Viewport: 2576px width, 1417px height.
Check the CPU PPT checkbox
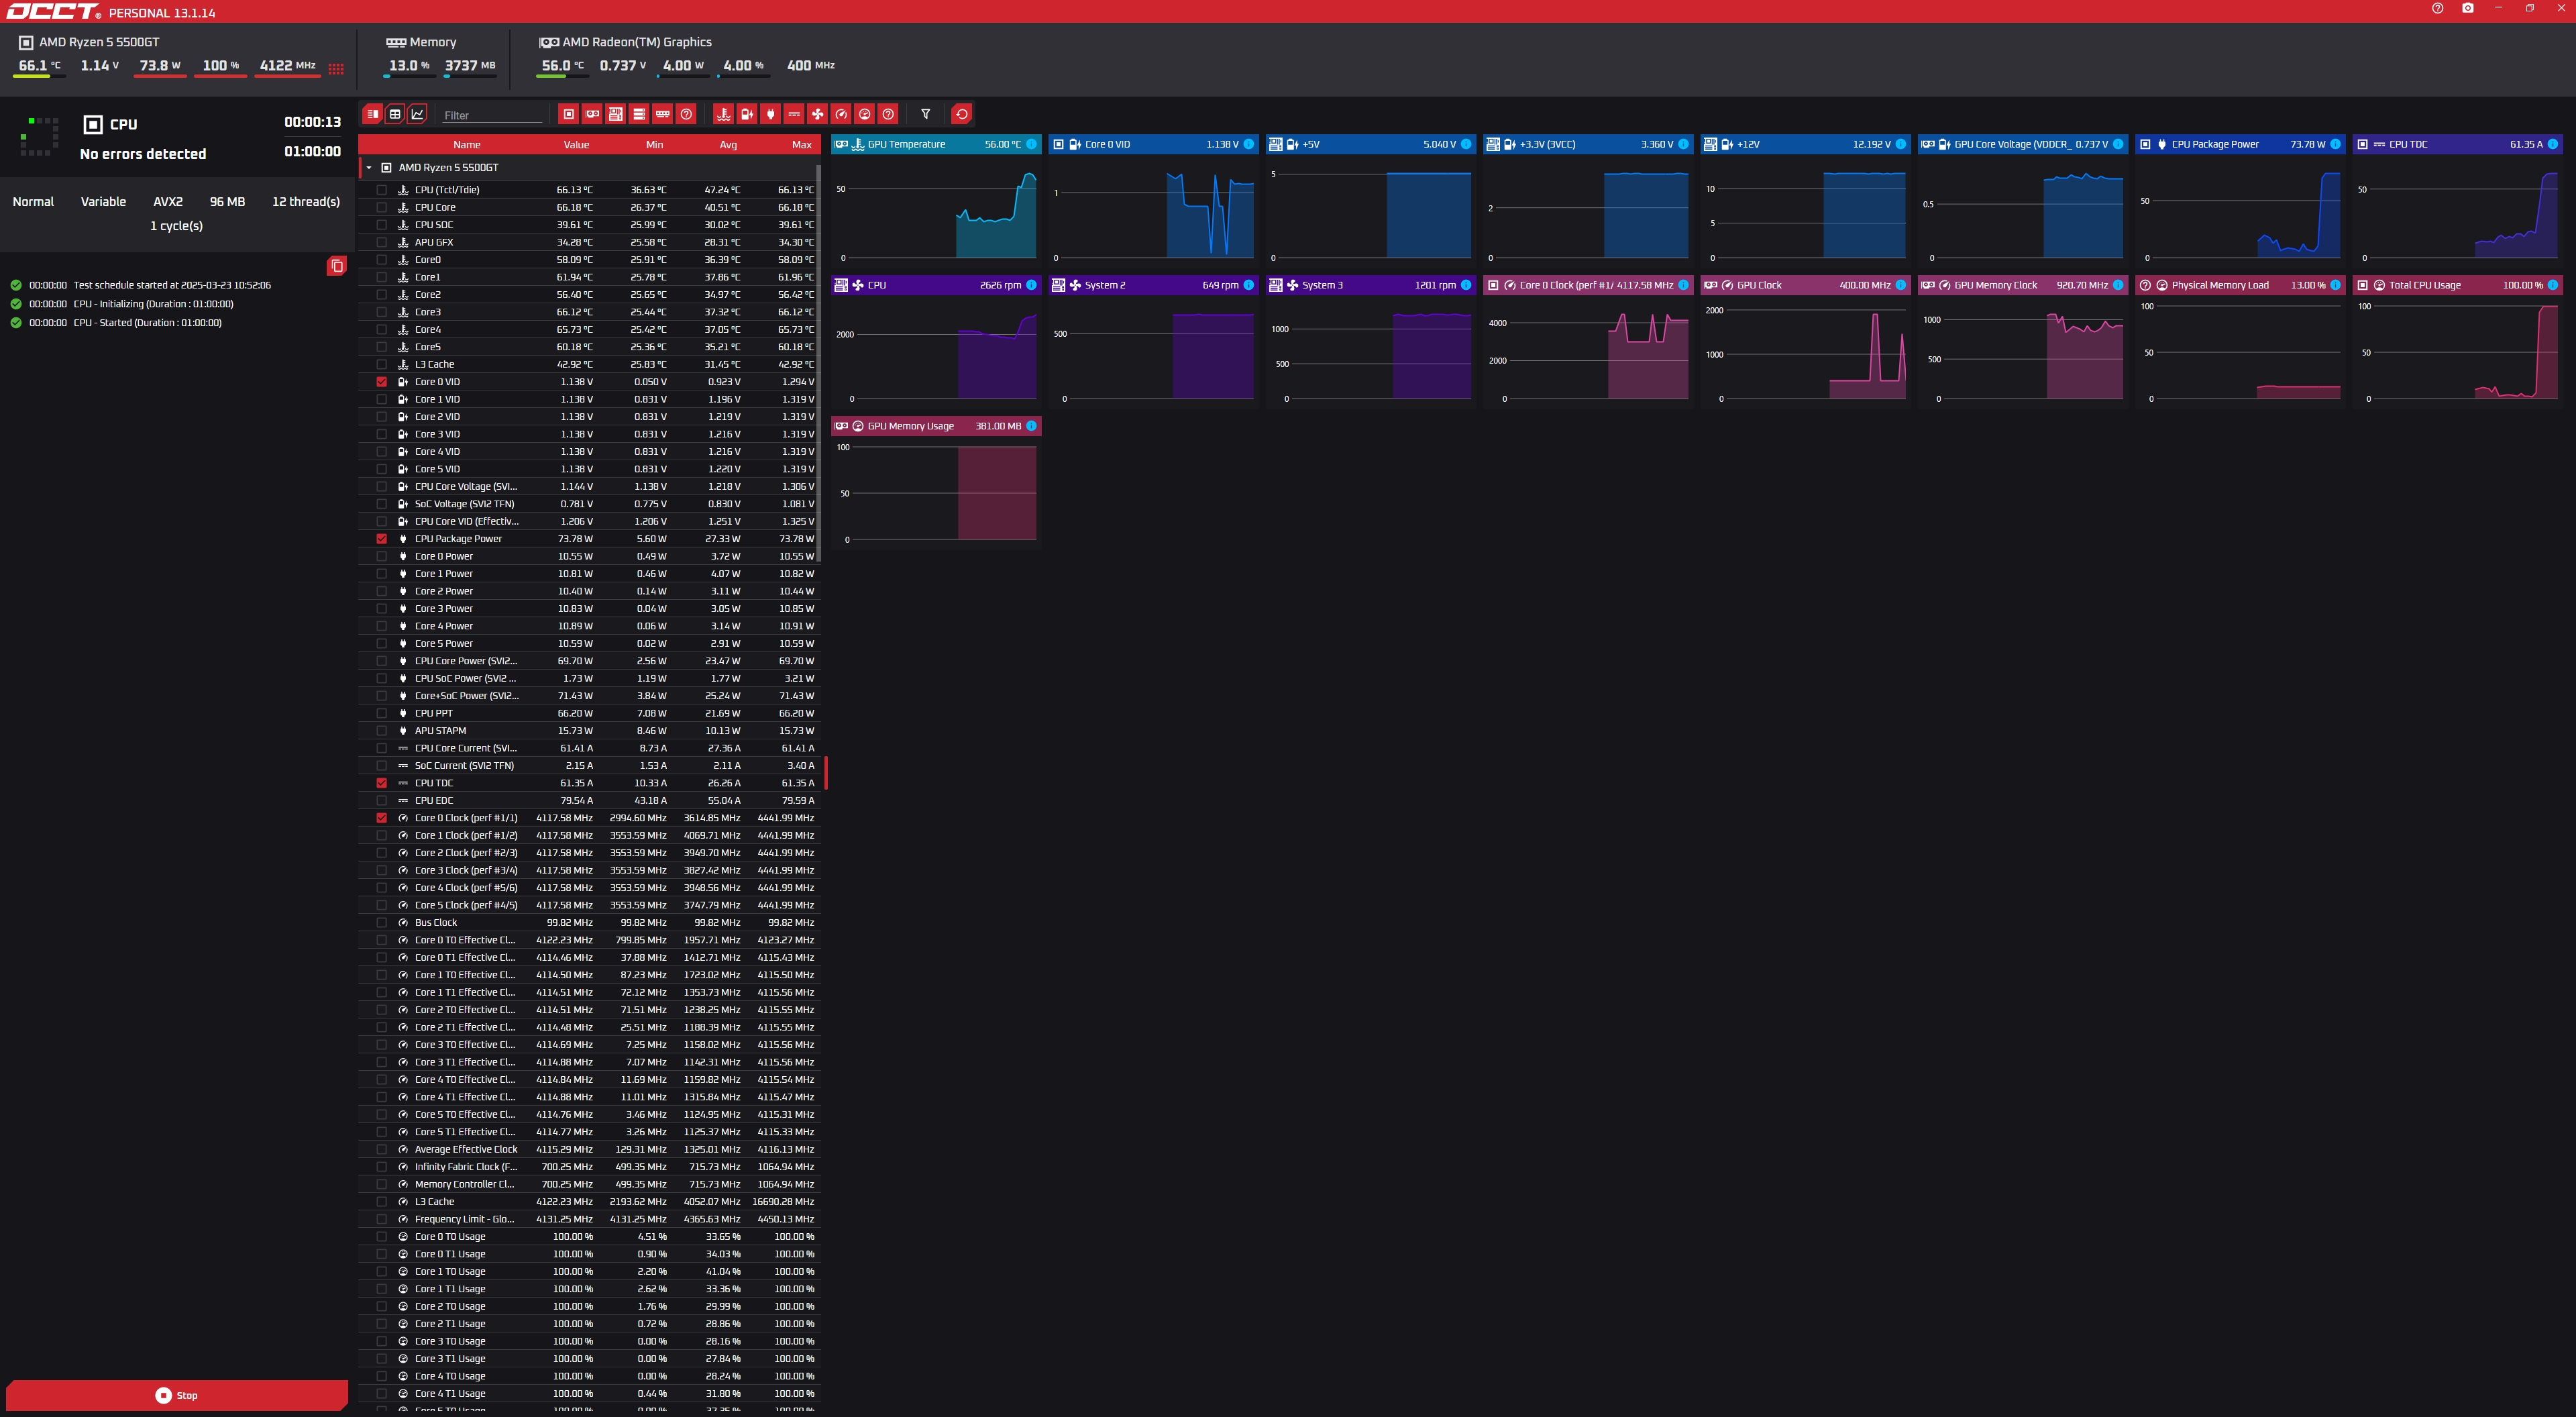pos(382,713)
